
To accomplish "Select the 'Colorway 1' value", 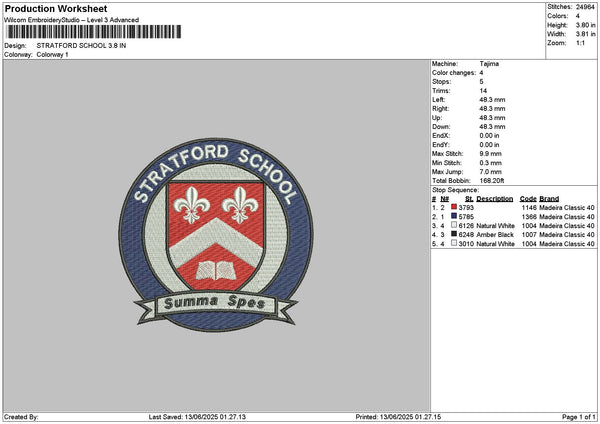I will point(52,55).
